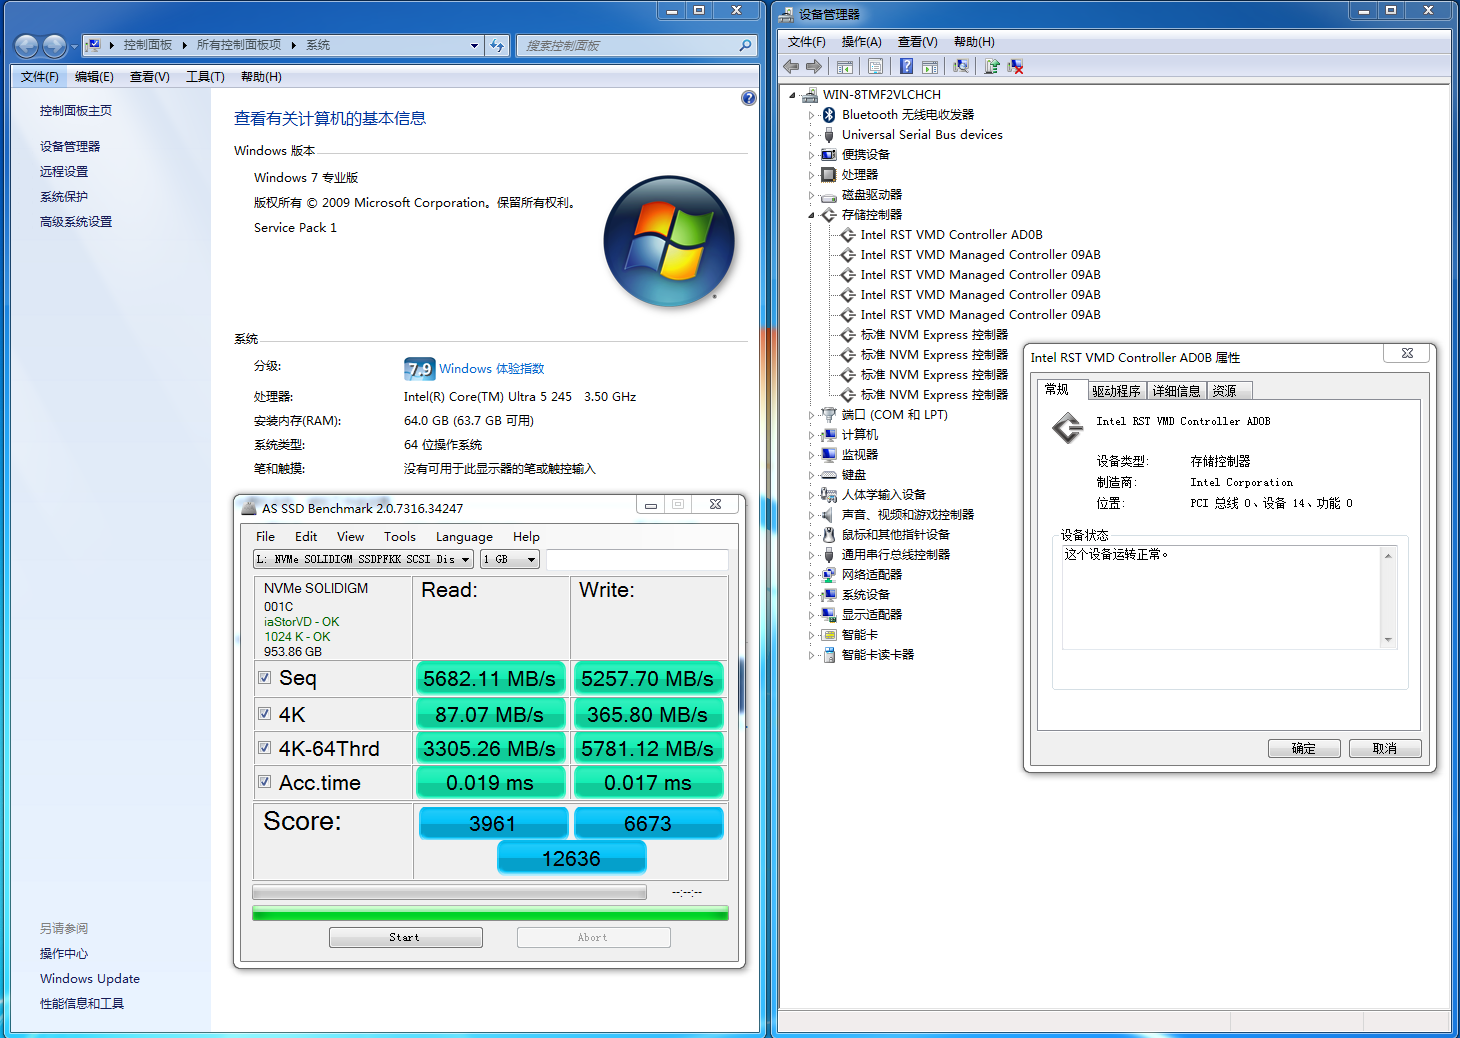Click Scan for hardware changes toolbar icon

click(961, 67)
